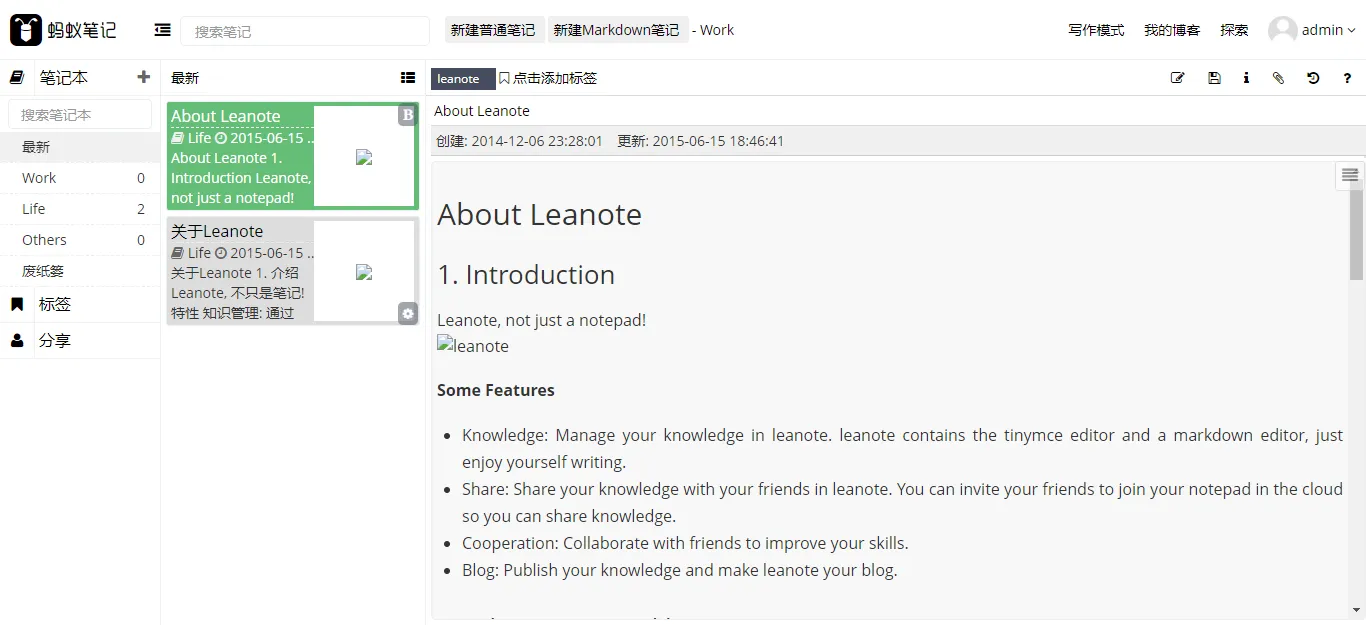Select the 关于Leanote note card
Viewport: 1366px width, 625px height.
pos(292,271)
